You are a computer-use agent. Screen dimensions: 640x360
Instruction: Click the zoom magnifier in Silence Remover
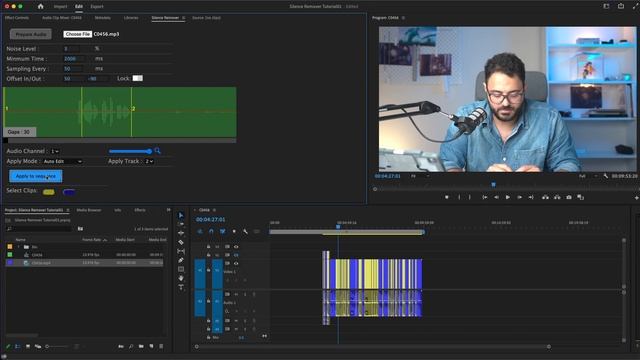pos(158,151)
